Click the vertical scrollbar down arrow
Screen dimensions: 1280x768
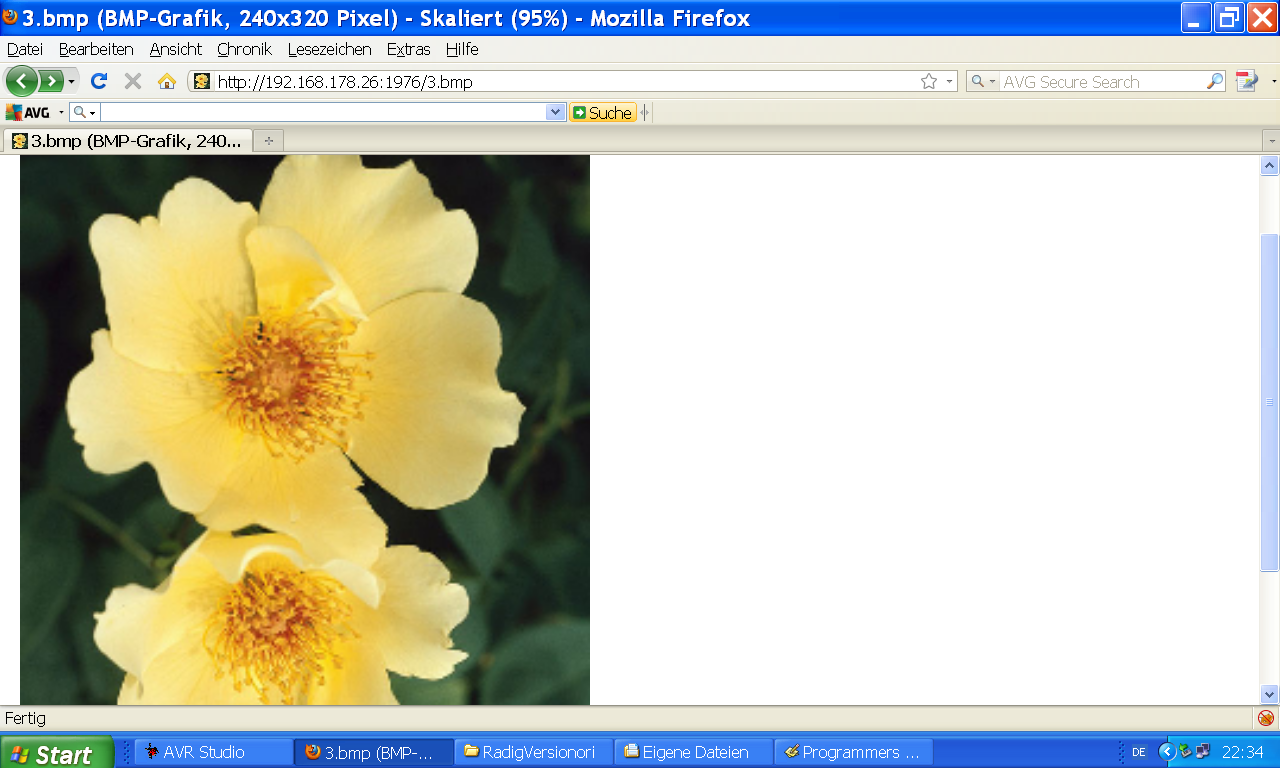pyautogui.click(x=1270, y=694)
